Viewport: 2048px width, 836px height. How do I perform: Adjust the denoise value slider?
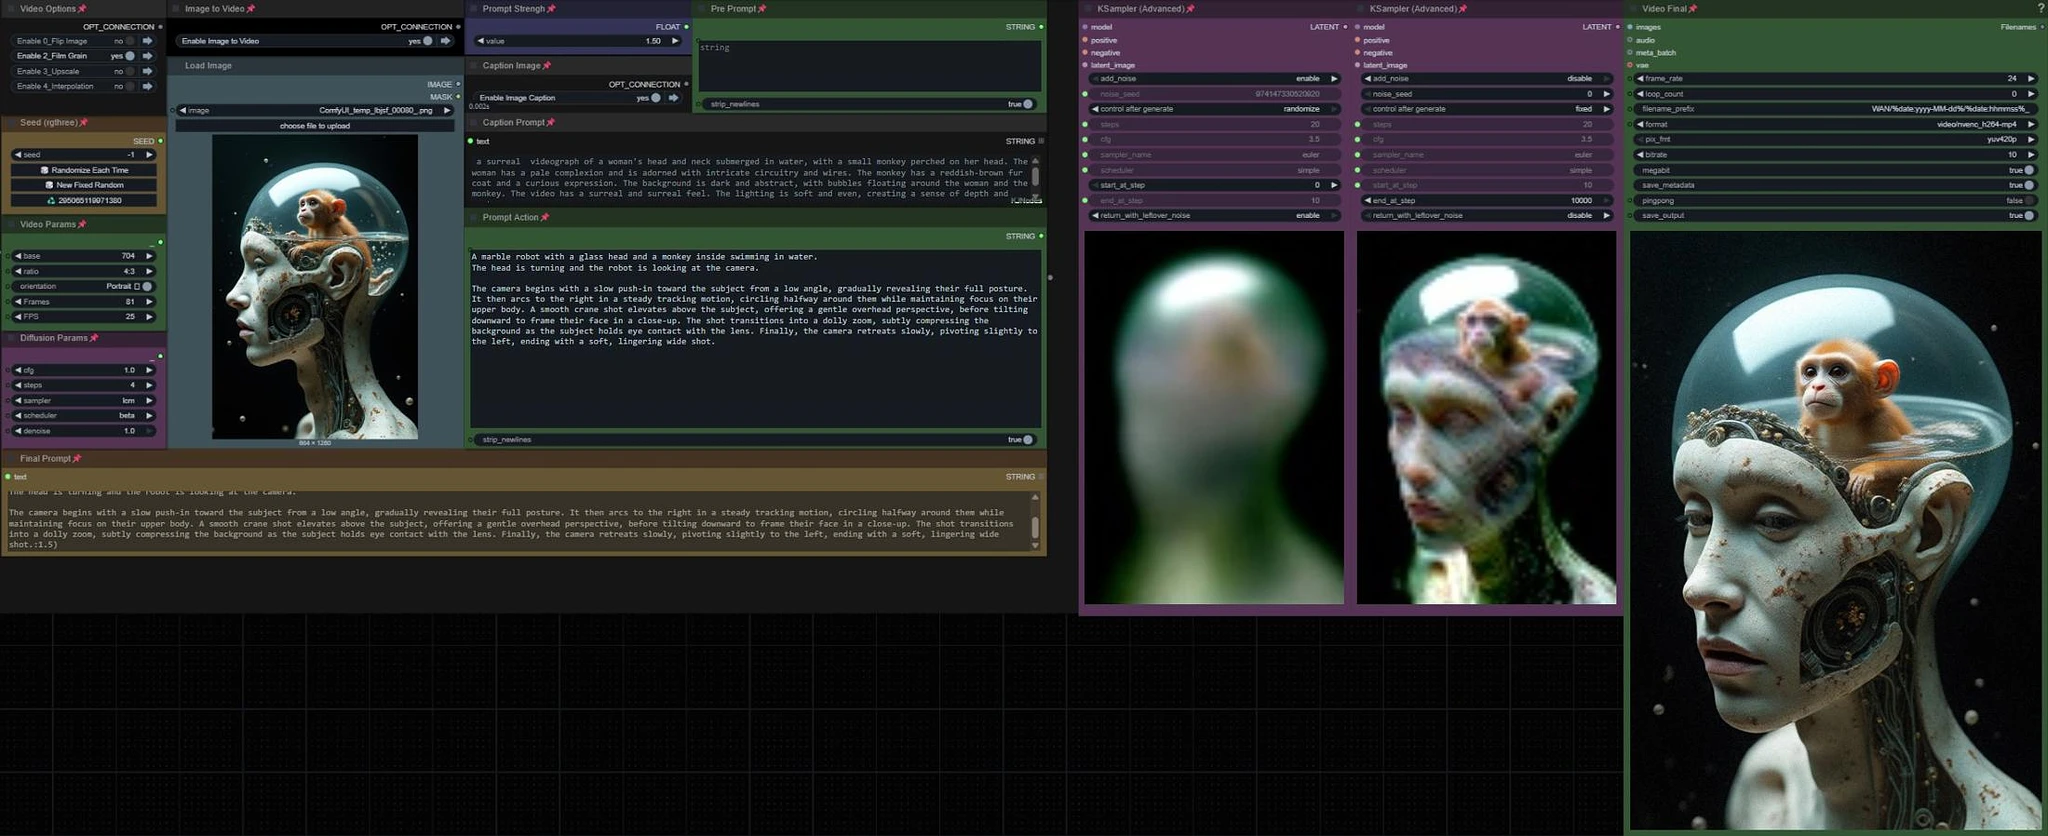tap(84, 431)
